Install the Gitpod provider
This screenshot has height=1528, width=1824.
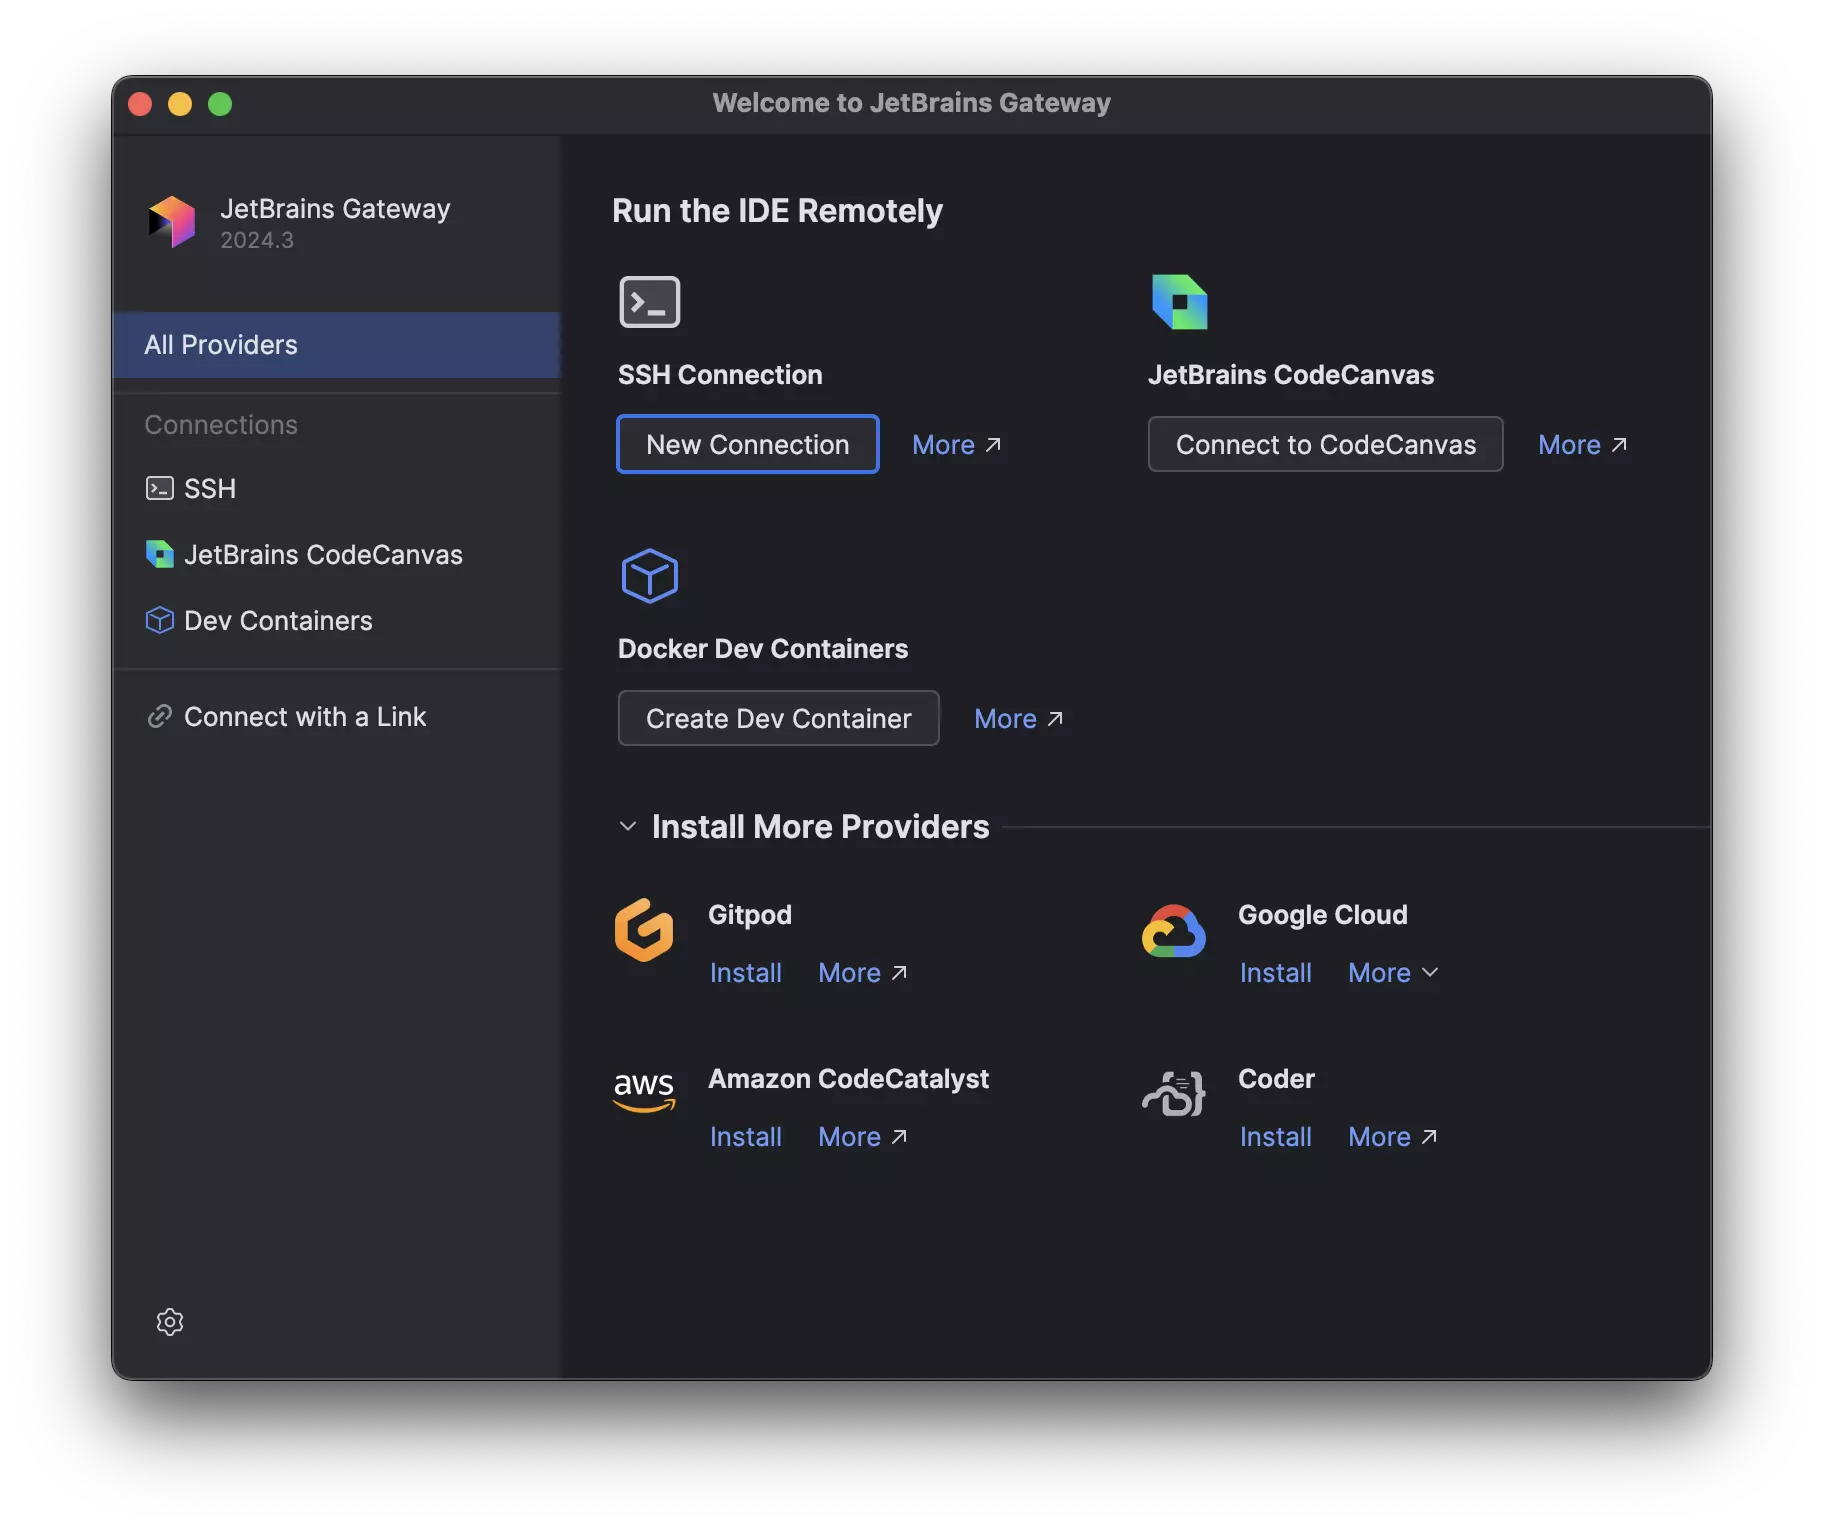click(x=745, y=973)
